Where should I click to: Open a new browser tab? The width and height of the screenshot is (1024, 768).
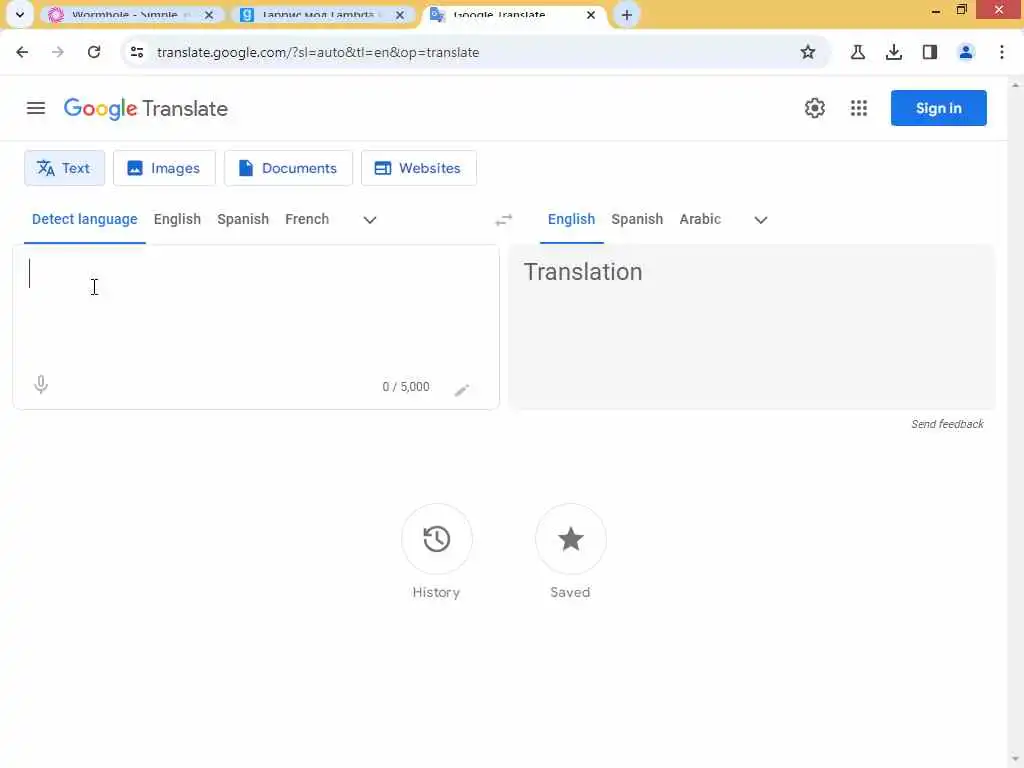click(626, 14)
